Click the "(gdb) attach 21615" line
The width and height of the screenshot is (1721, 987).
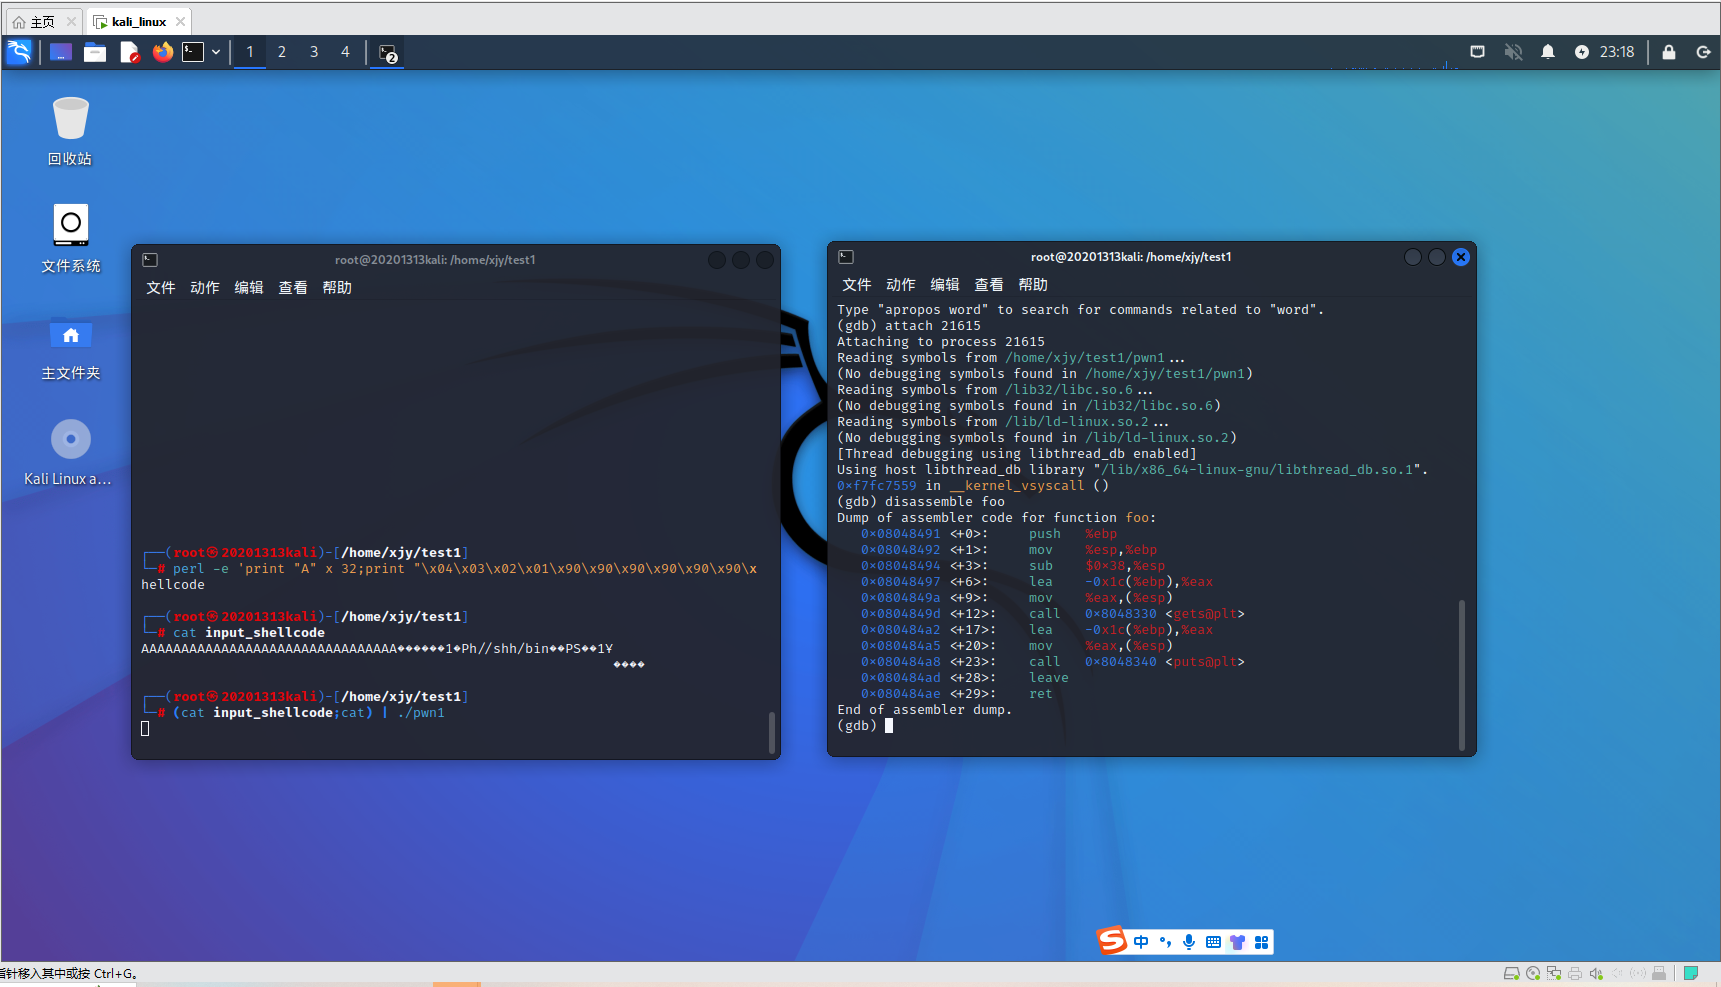point(909,326)
